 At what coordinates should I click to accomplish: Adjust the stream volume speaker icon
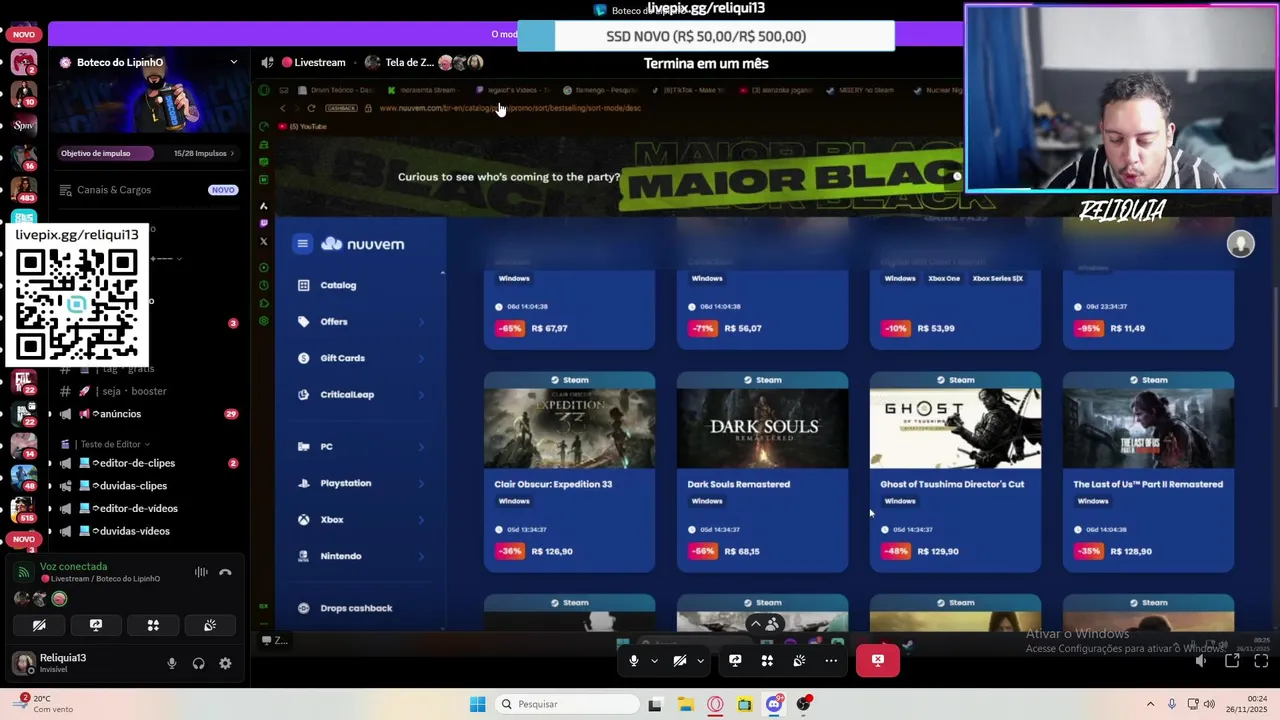coord(1201,661)
